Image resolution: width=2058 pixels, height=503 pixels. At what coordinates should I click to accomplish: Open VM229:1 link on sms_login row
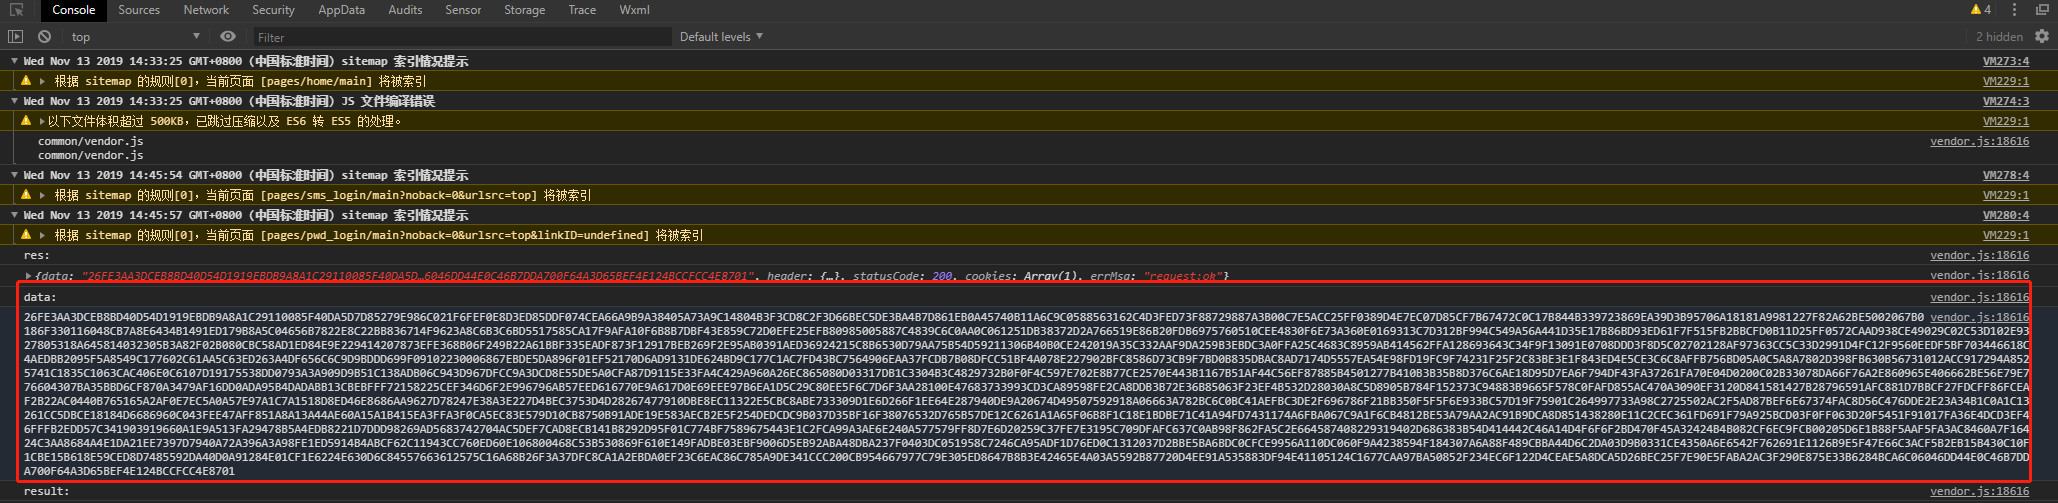pyautogui.click(x=2006, y=195)
